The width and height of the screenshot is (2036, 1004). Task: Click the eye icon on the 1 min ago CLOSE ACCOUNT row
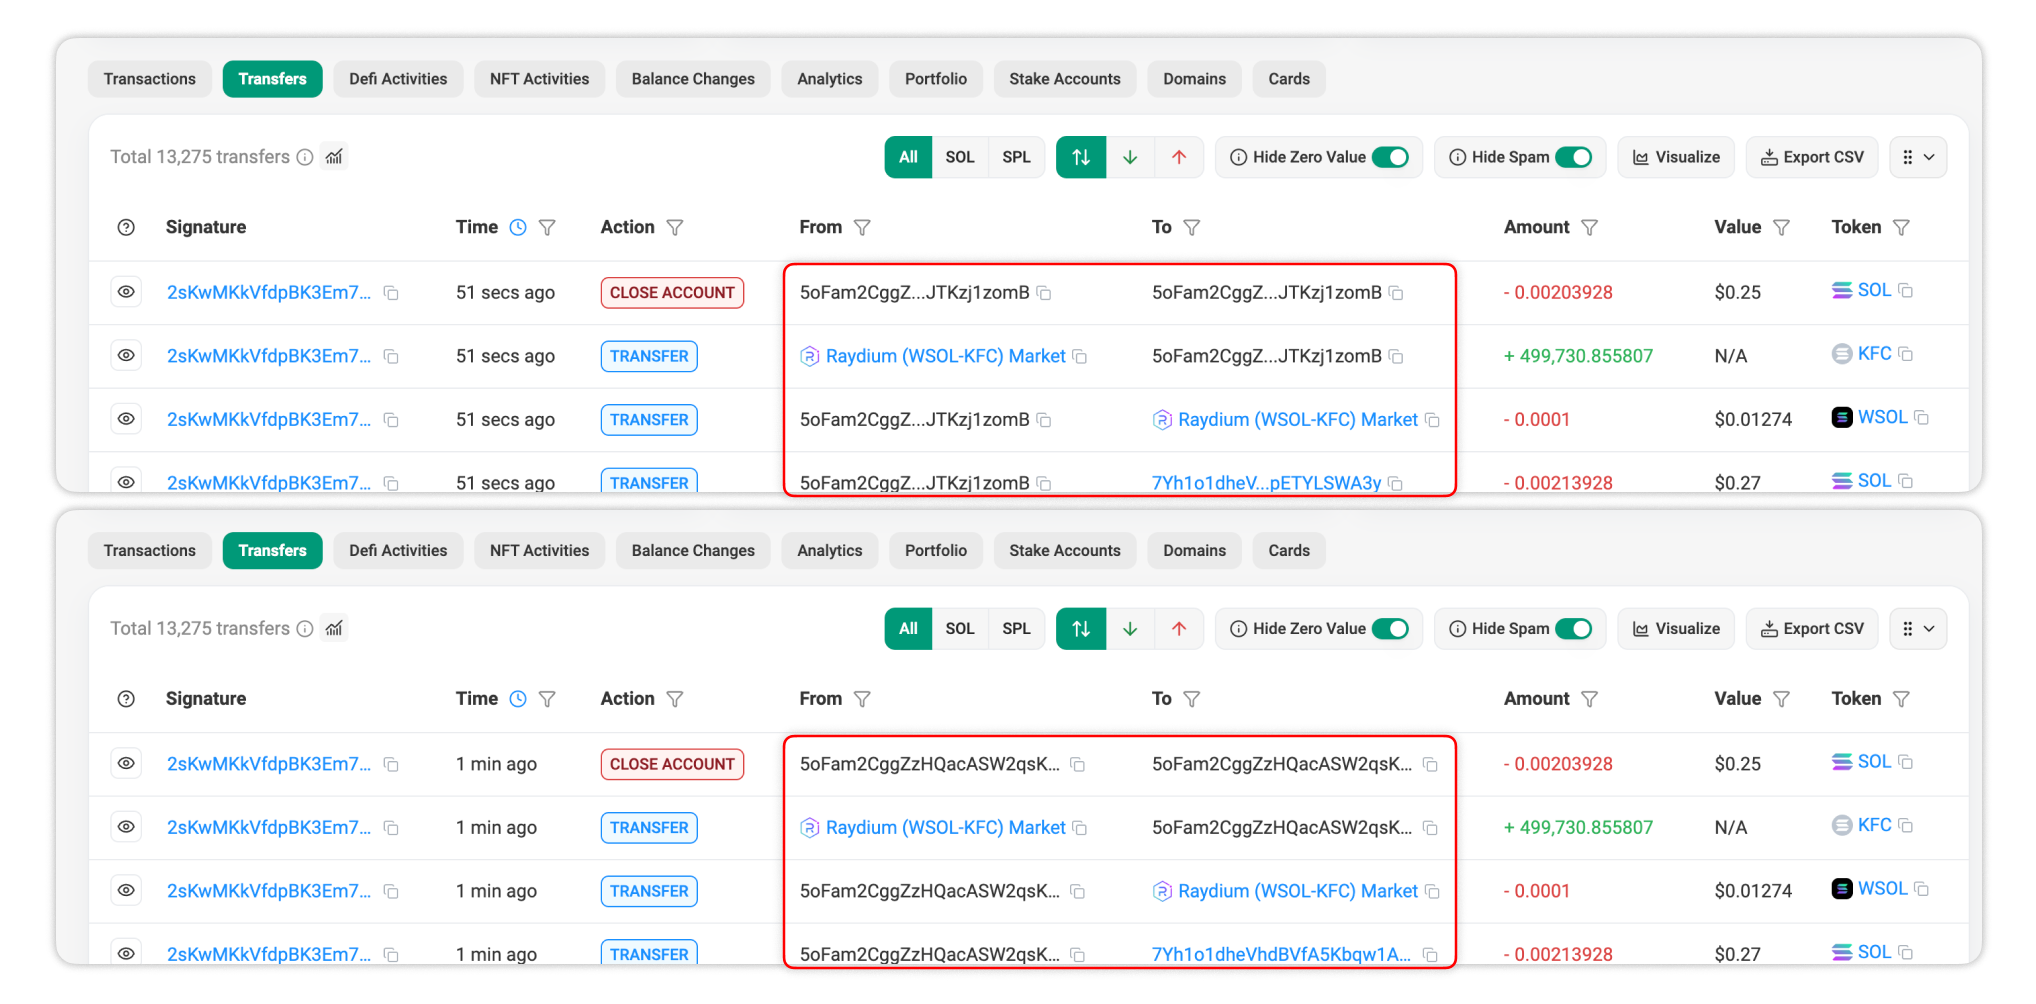click(x=126, y=764)
